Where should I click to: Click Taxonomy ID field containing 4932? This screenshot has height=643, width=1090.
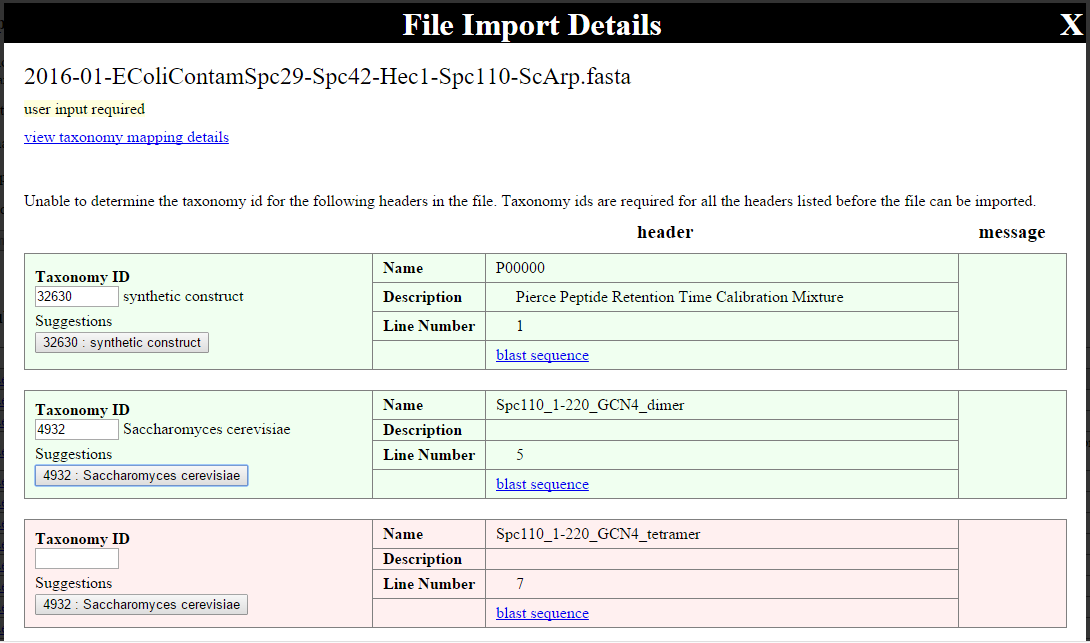[76, 430]
